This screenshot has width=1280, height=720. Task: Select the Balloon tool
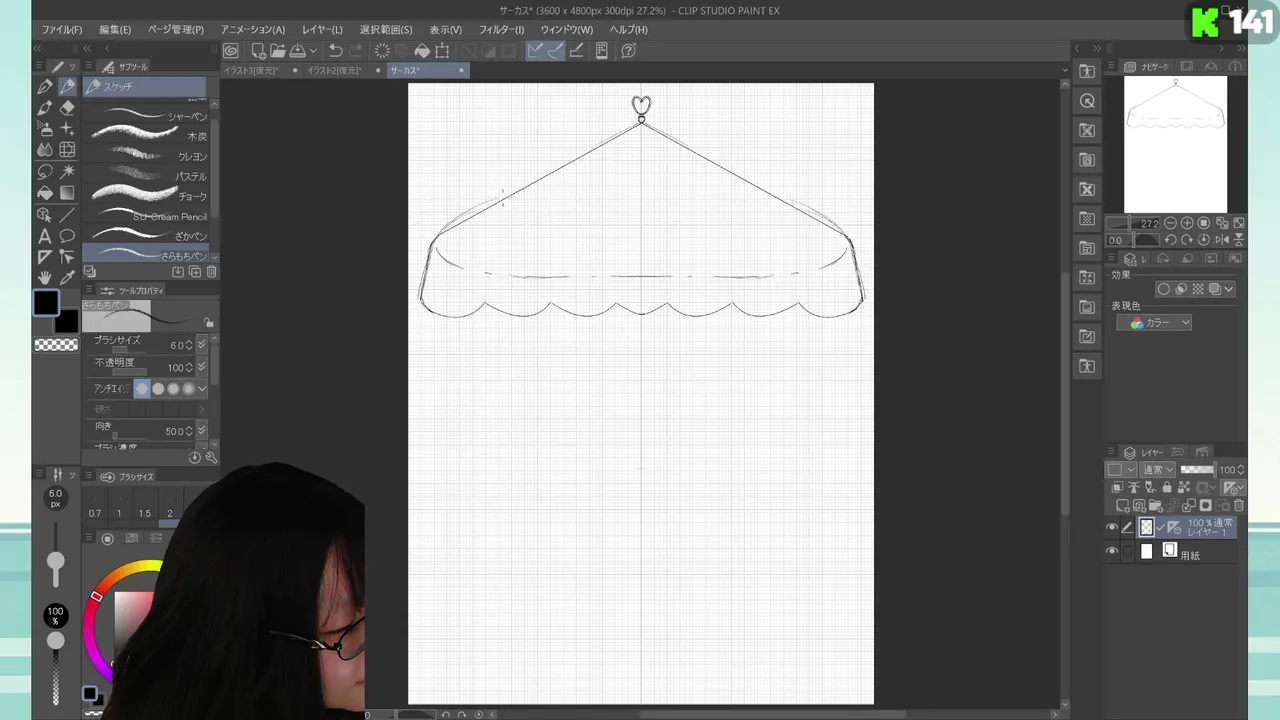pyautogui.click(x=67, y=236)
